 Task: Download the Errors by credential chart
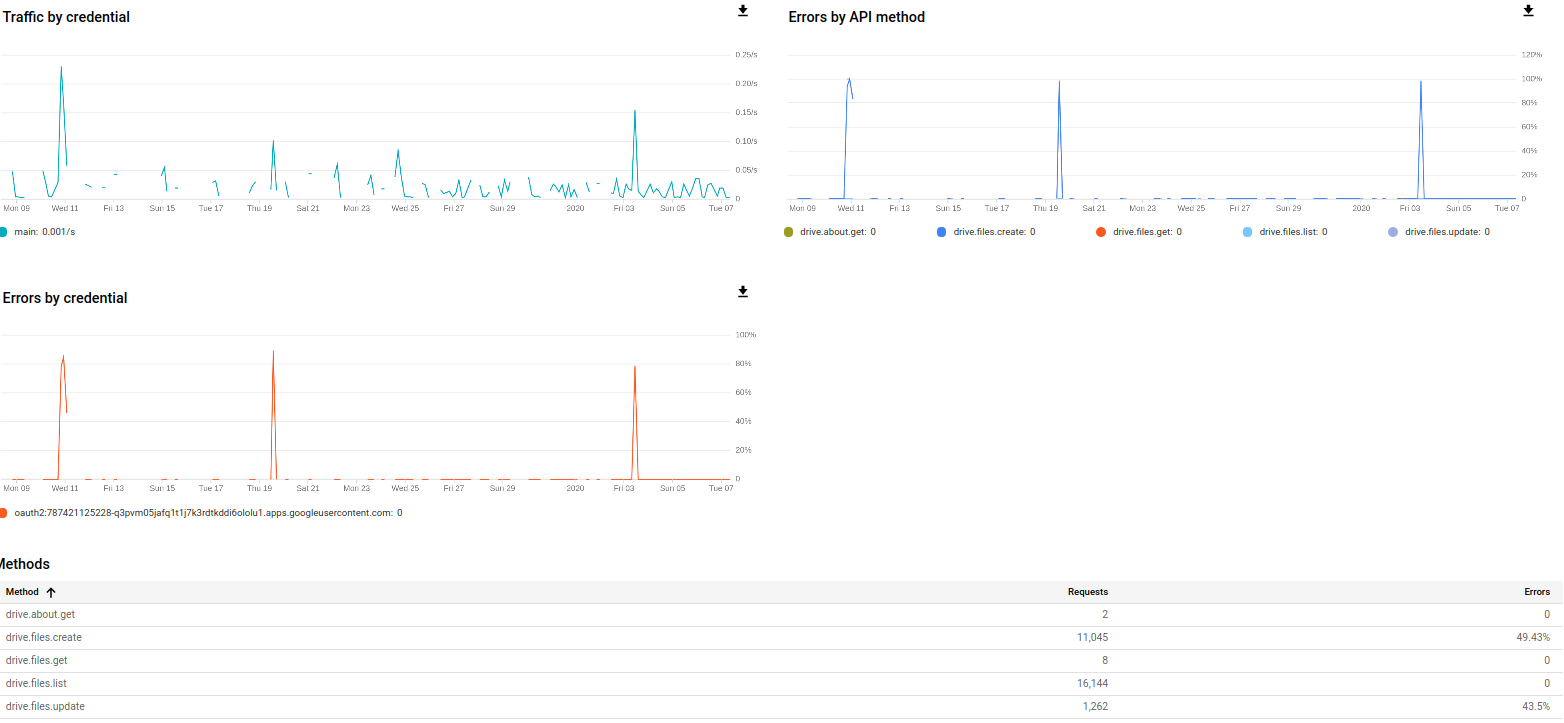tap(743, 292)
